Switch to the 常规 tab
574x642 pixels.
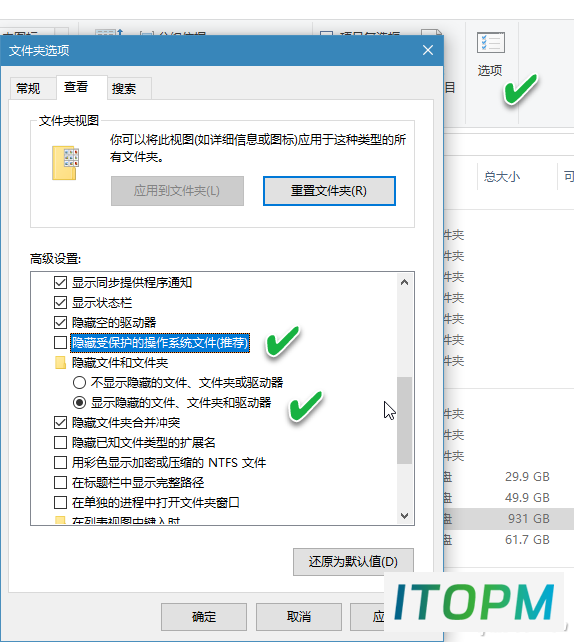(29, 88)
